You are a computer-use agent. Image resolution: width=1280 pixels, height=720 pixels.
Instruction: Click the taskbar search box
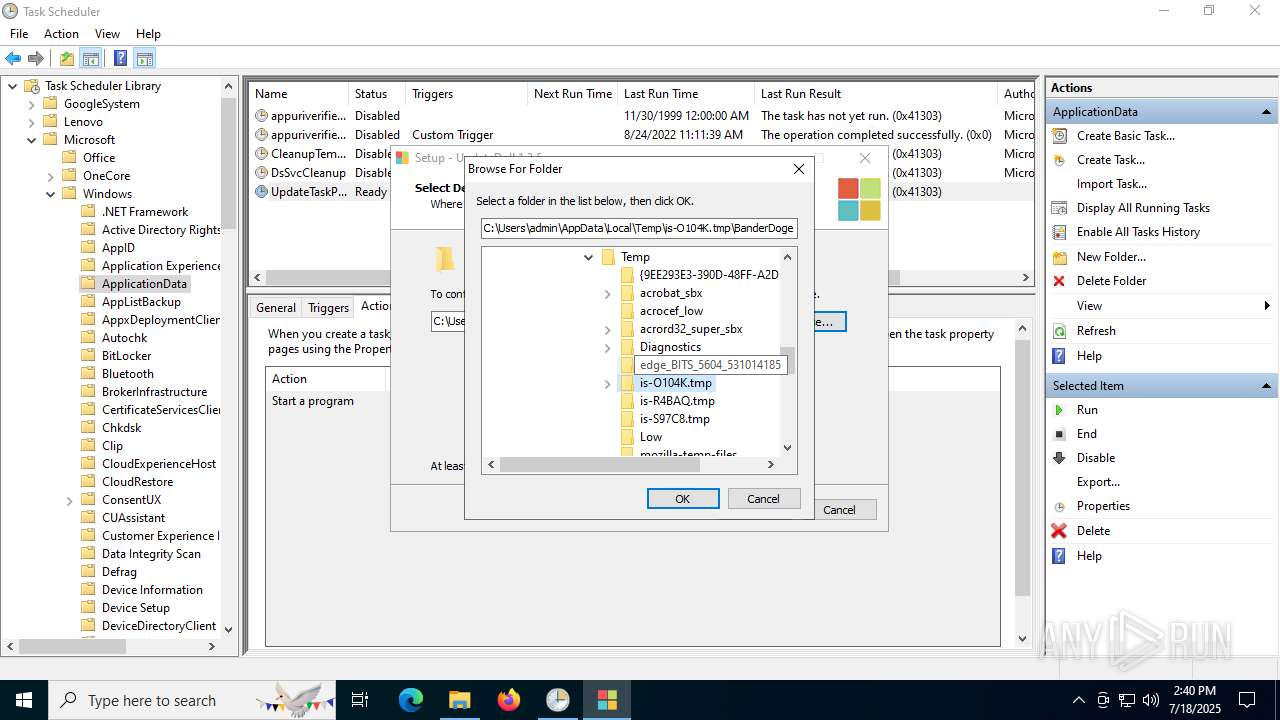coord(193,700)
